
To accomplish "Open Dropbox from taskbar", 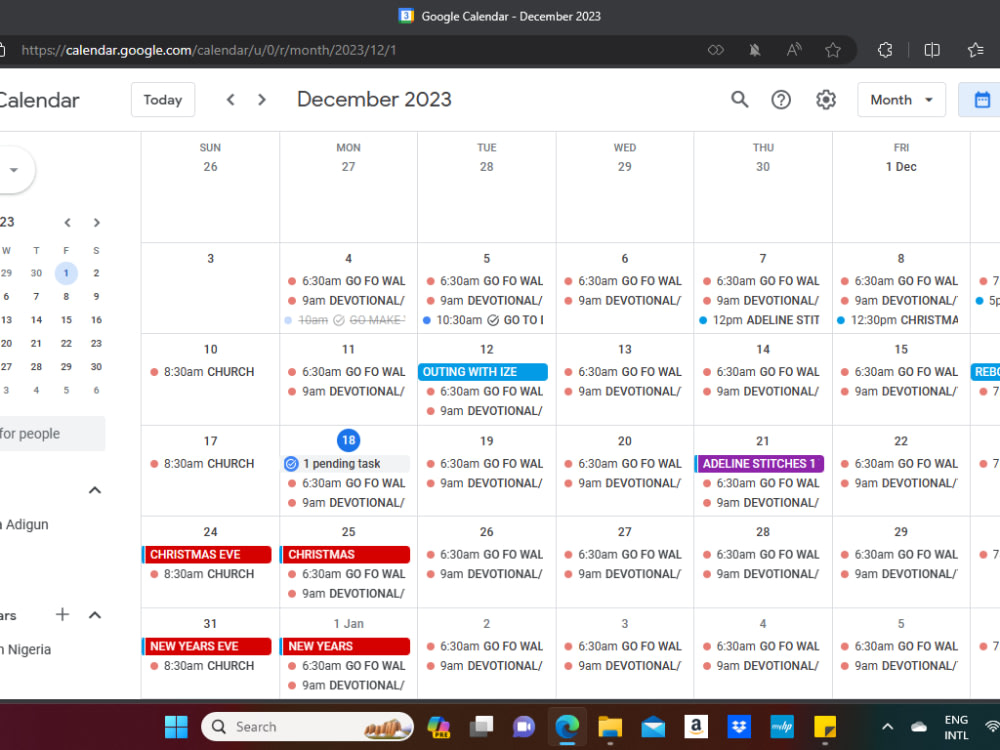I will [739, 726].
